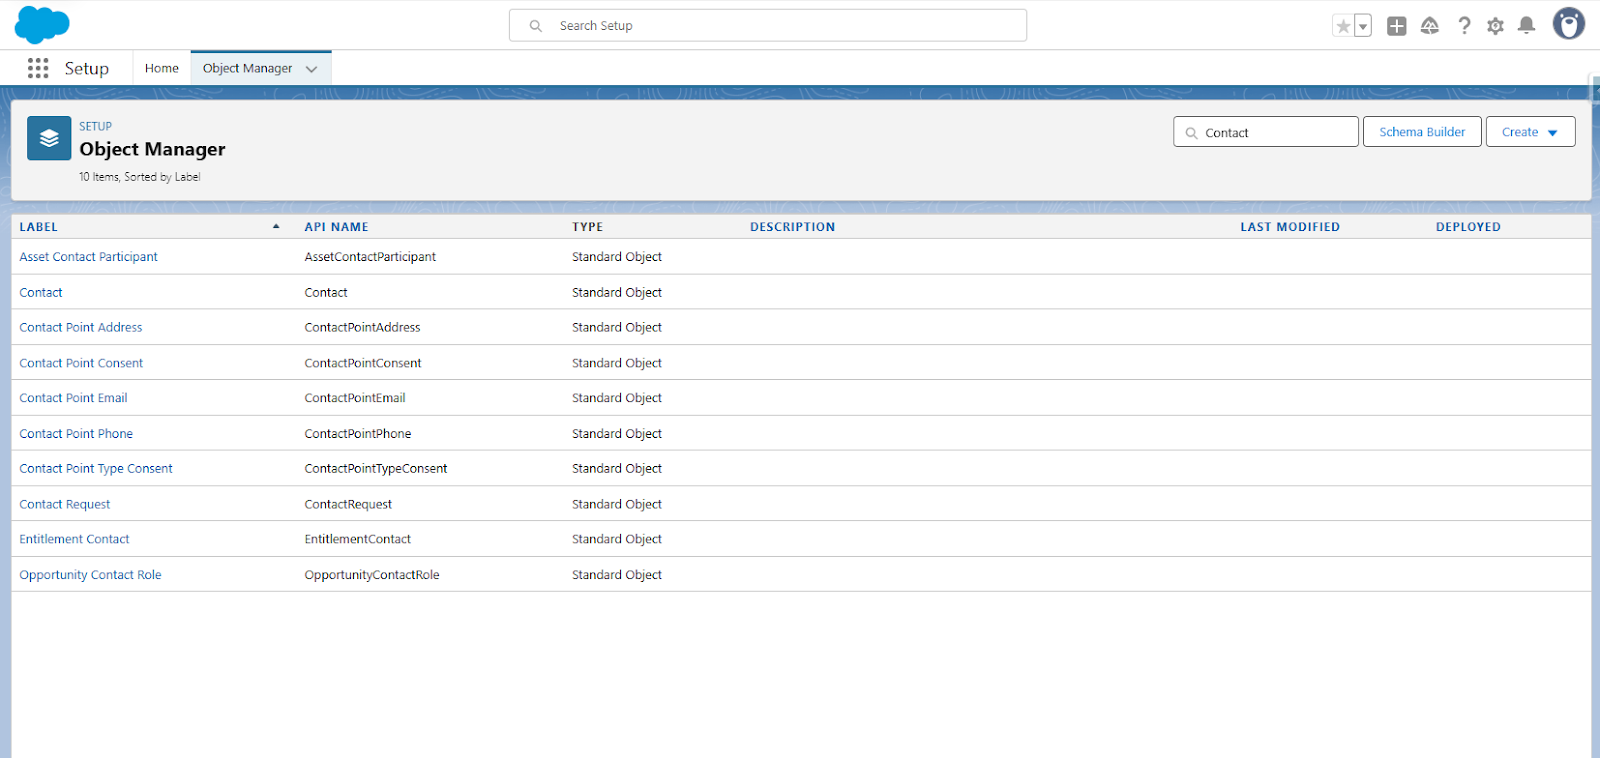Viewport: 1600px width, 758px height.
Task: Sort by the Label column header
Action: pyautogui.click(x=39, y=227)
